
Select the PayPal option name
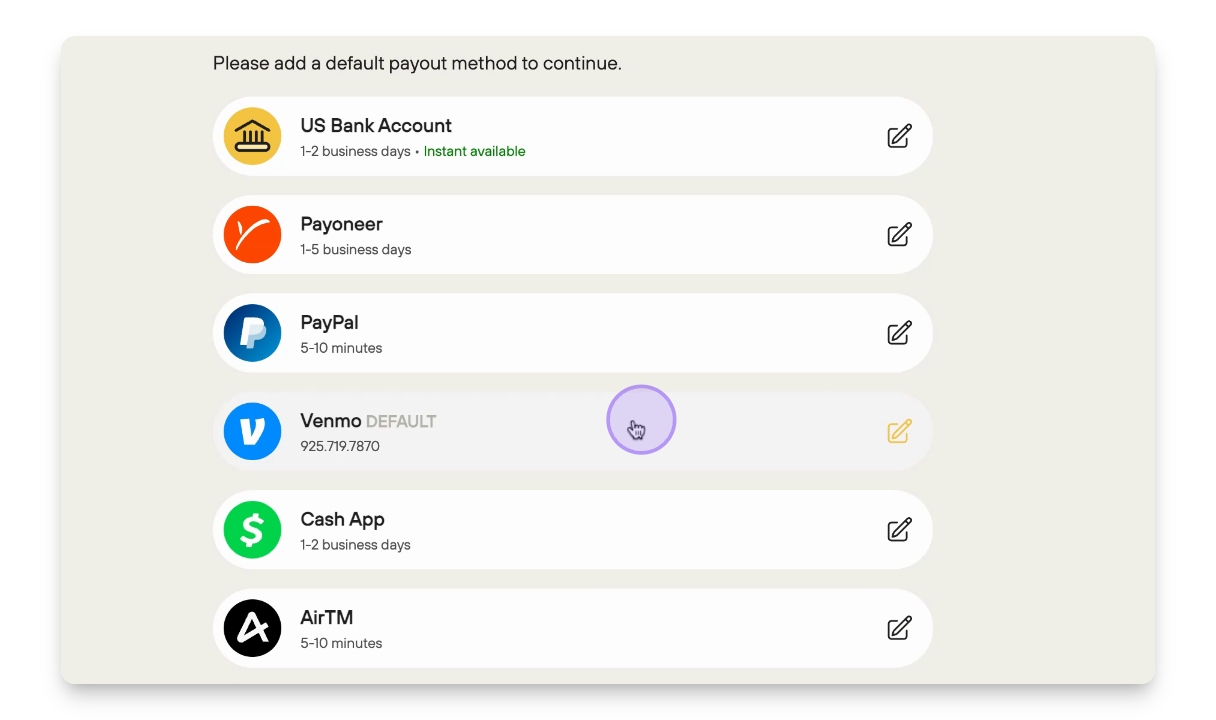[x=329, y=322]
